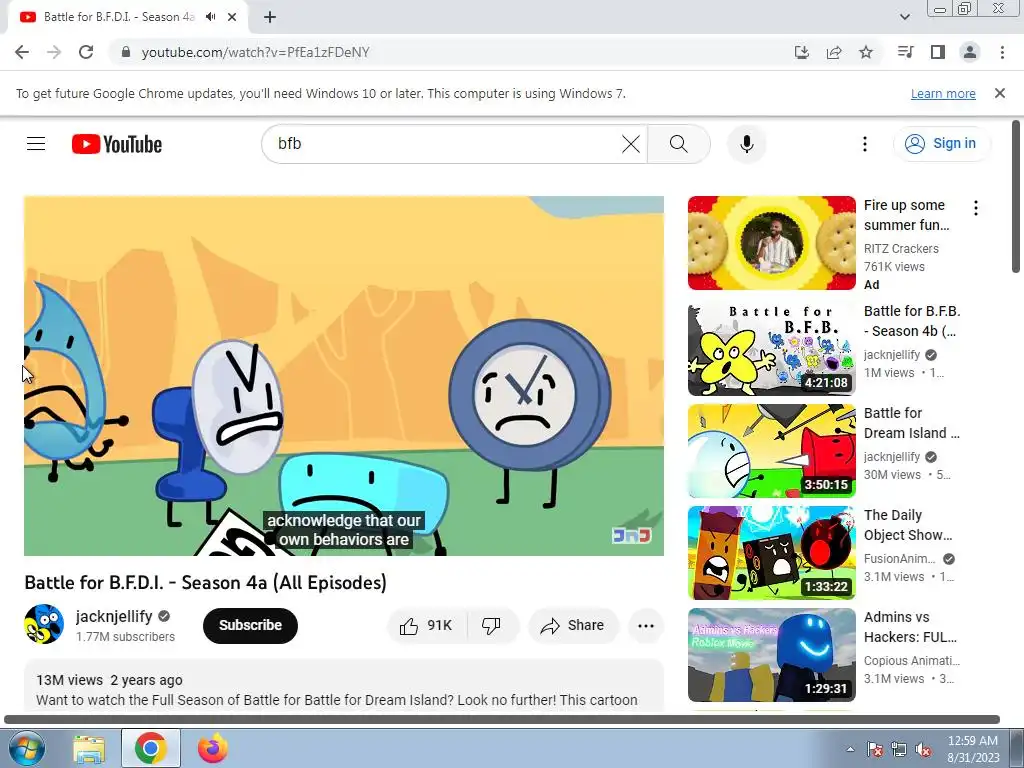Click the browser back arrow
This screenshot has width=1024, height=768.
pyautogui.click(x=22, y=52)
